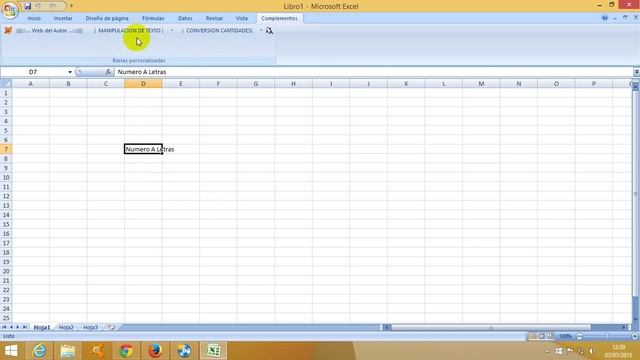Go to the previous sheet with the navigation arrow

(x=11, y=327)
